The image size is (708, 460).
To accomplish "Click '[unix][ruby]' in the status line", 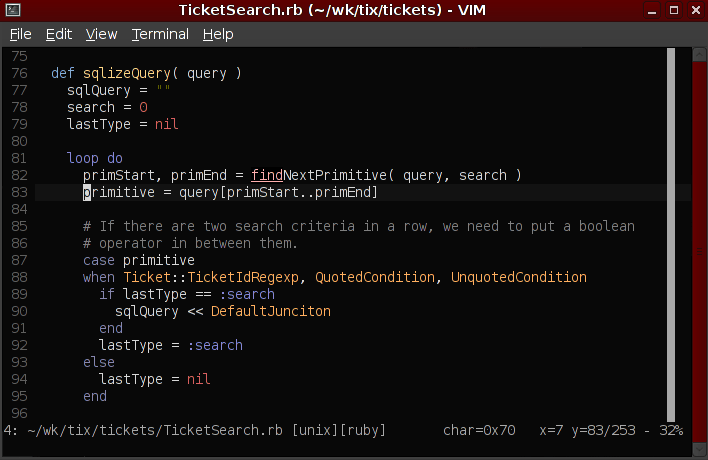I will [339, 430].
